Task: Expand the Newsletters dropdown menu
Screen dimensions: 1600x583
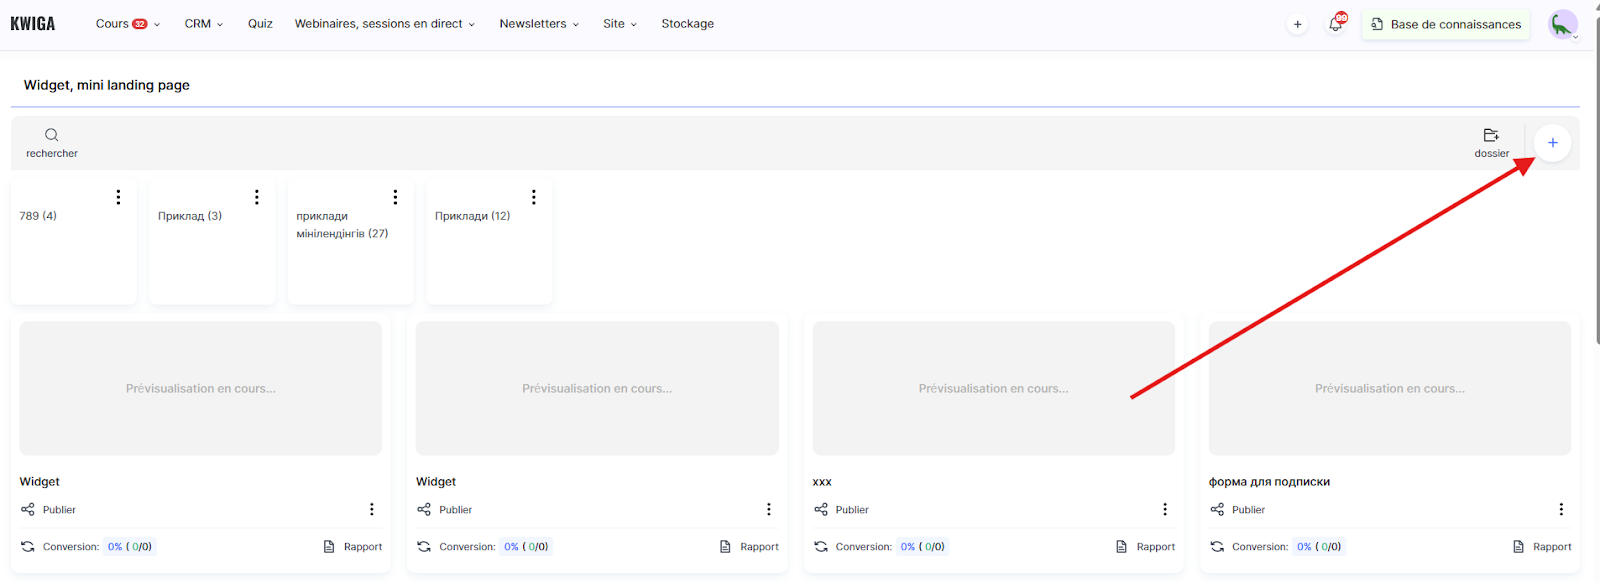Action: [x=538, y=24]
